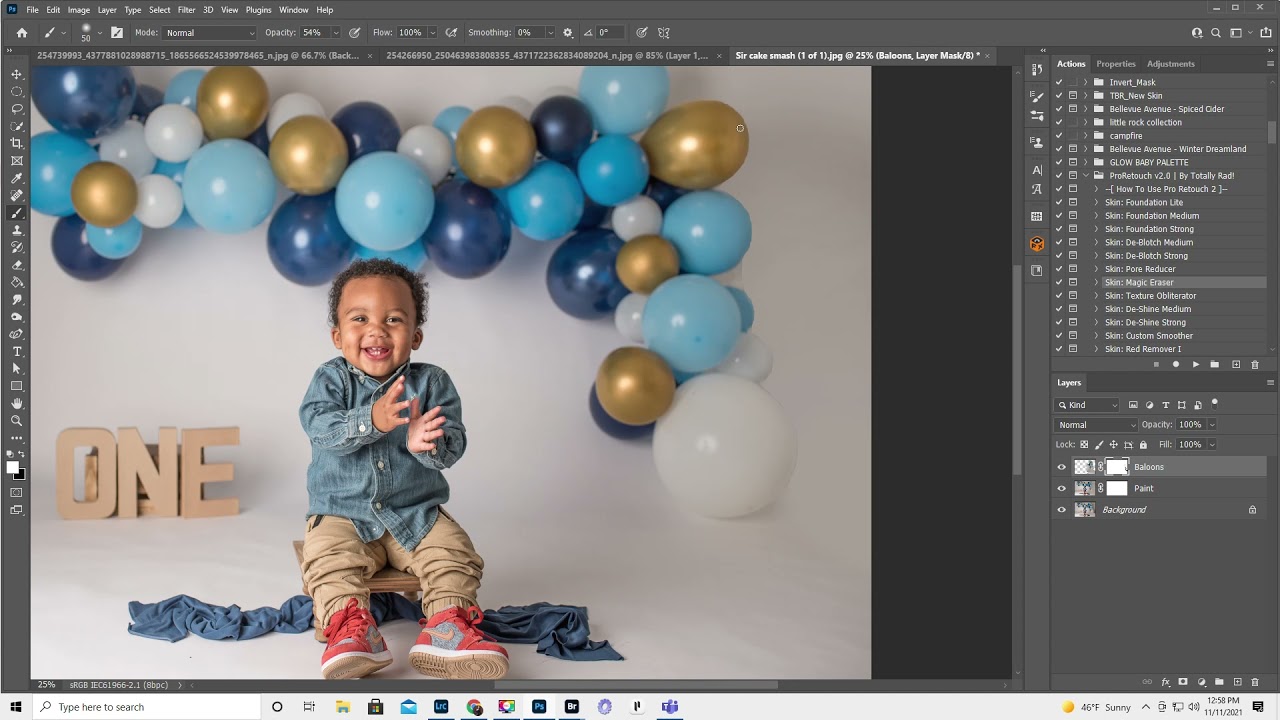Switch to the Adjustments tab
Viewport: 1280px width, 720px height.
[x=1171, y=64]
